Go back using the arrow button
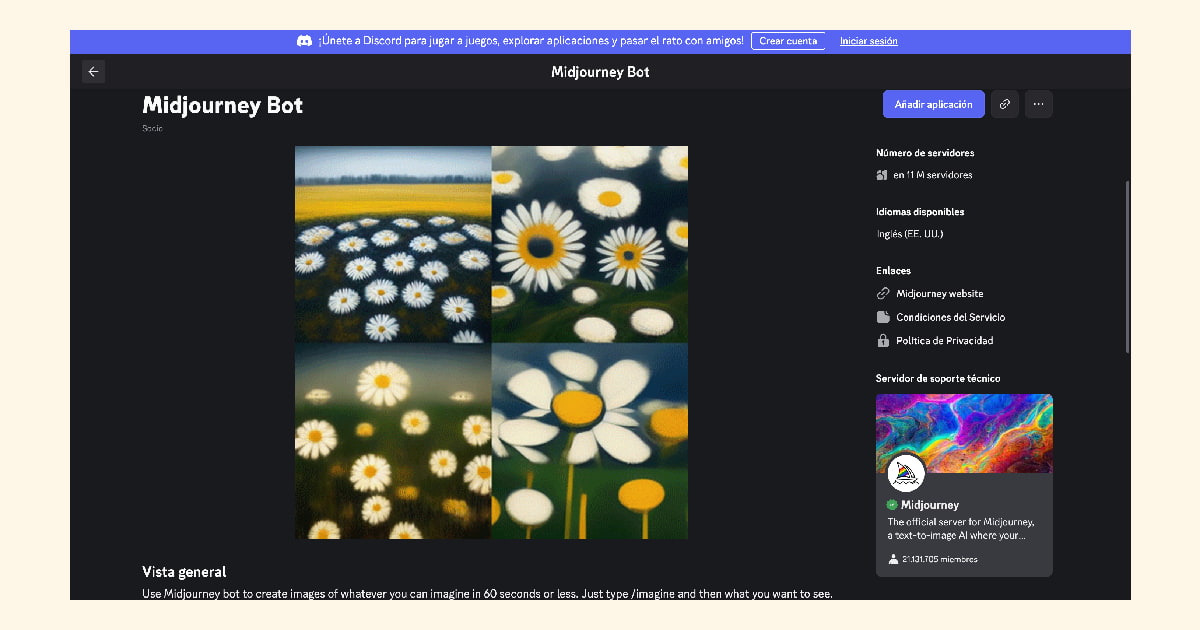This screenshot has width=1200, height=630. (x=93, y=72)
